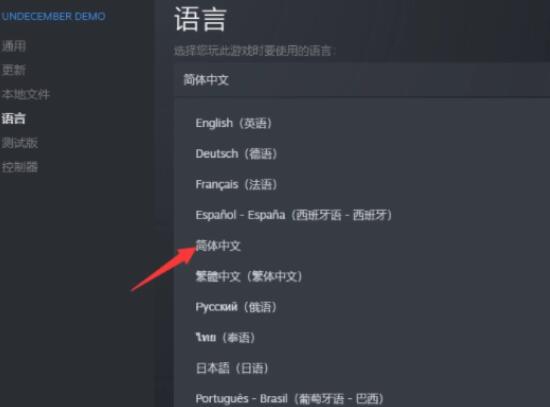
Task: Collapse the language dropdown showing 简体中文
Action: point(362,80)
